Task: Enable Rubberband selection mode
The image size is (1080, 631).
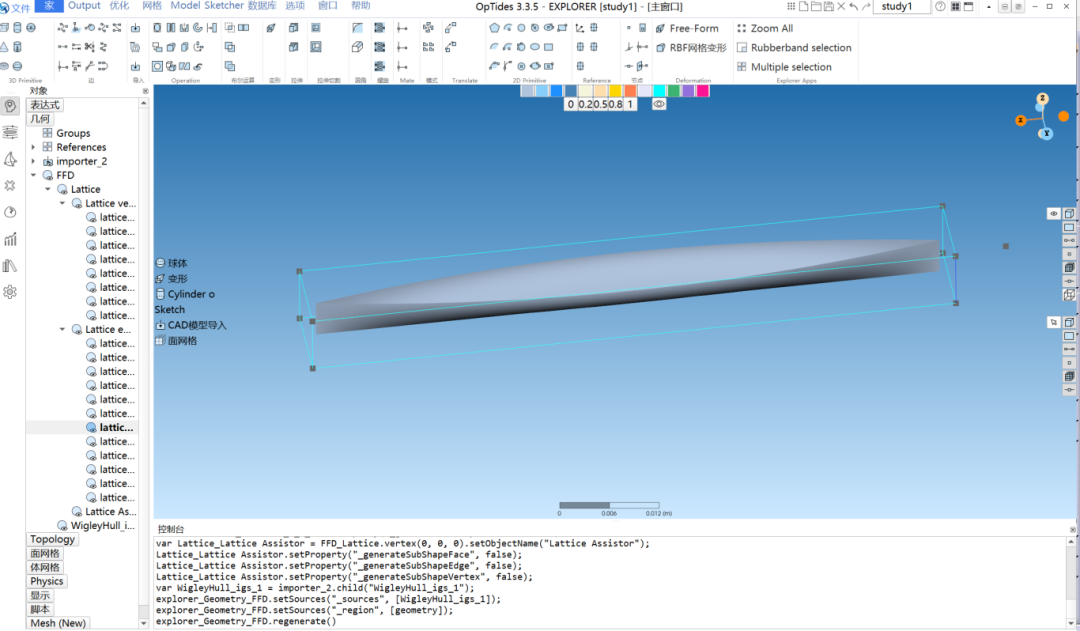Action: tap(793, 48)
